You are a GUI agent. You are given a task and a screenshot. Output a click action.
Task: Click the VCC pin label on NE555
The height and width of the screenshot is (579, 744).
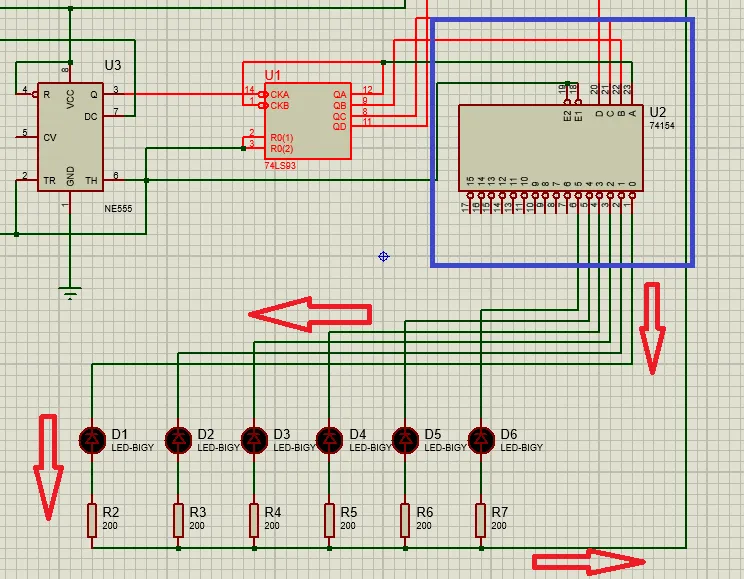(70, 99)
